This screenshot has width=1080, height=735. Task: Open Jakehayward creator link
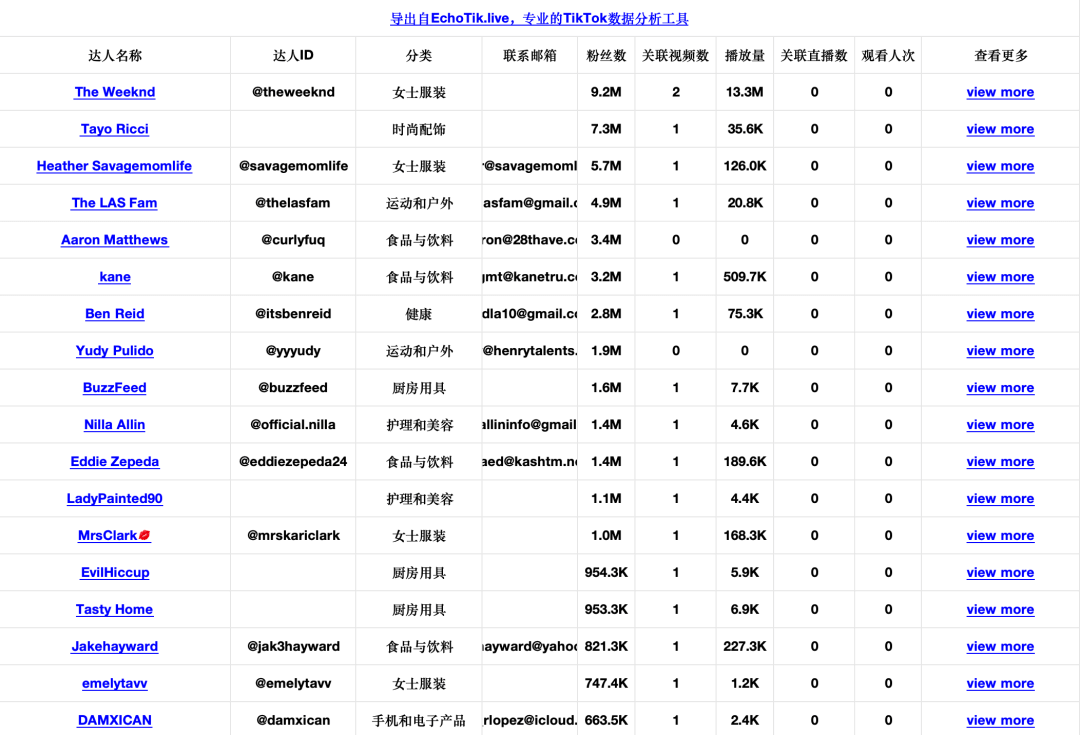114,646
